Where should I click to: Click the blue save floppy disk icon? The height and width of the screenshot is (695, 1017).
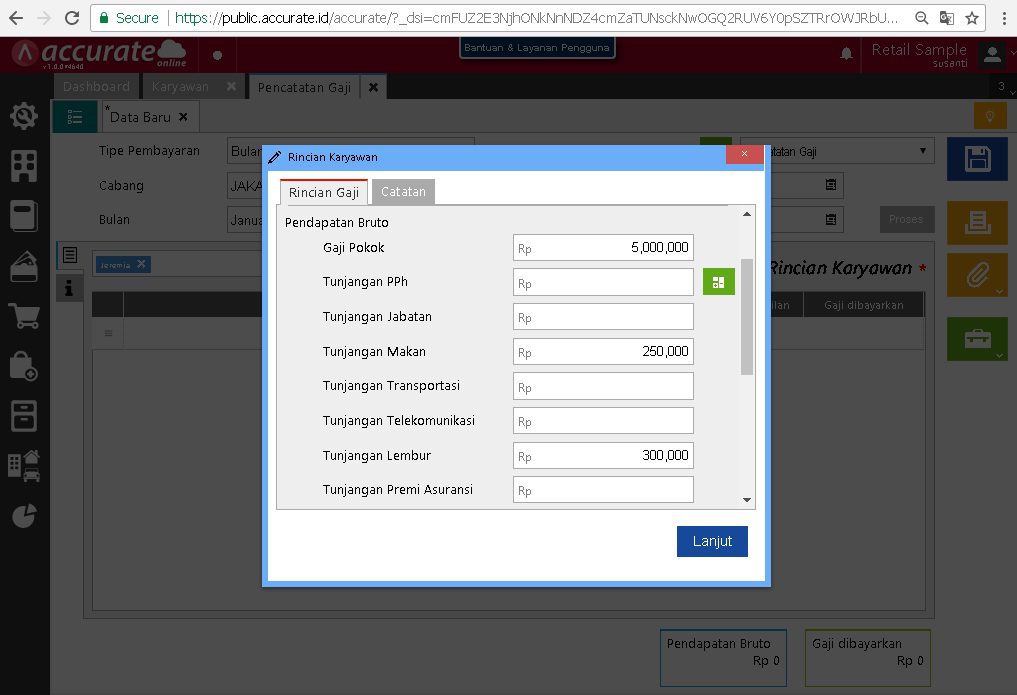[977, 159]
